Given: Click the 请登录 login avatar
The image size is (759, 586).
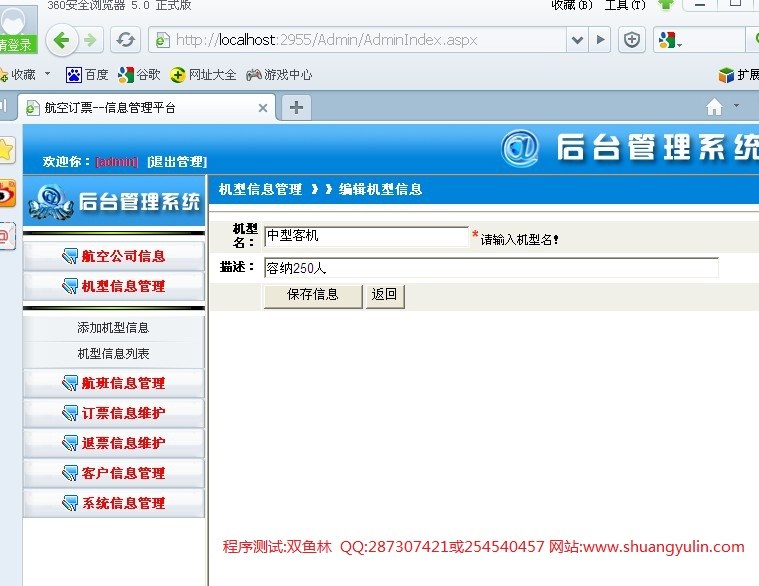Looking at the screenshot, I should [17, 29].
